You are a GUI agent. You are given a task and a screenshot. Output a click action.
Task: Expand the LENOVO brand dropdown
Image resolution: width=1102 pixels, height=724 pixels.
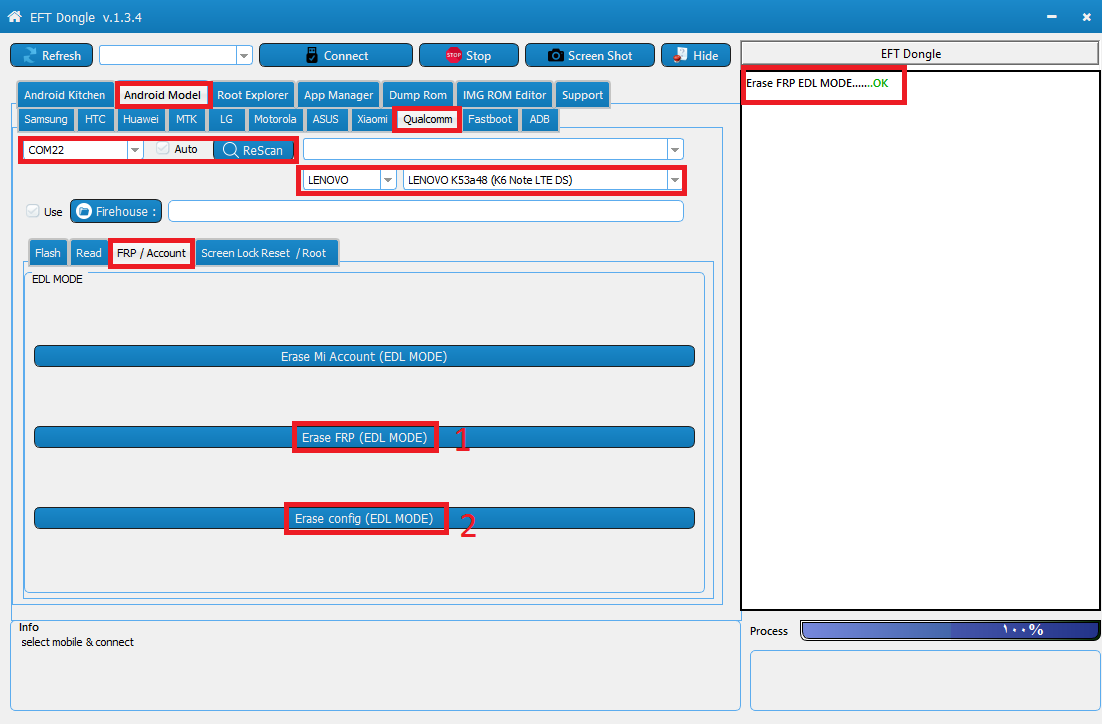[x=388, y=180]
